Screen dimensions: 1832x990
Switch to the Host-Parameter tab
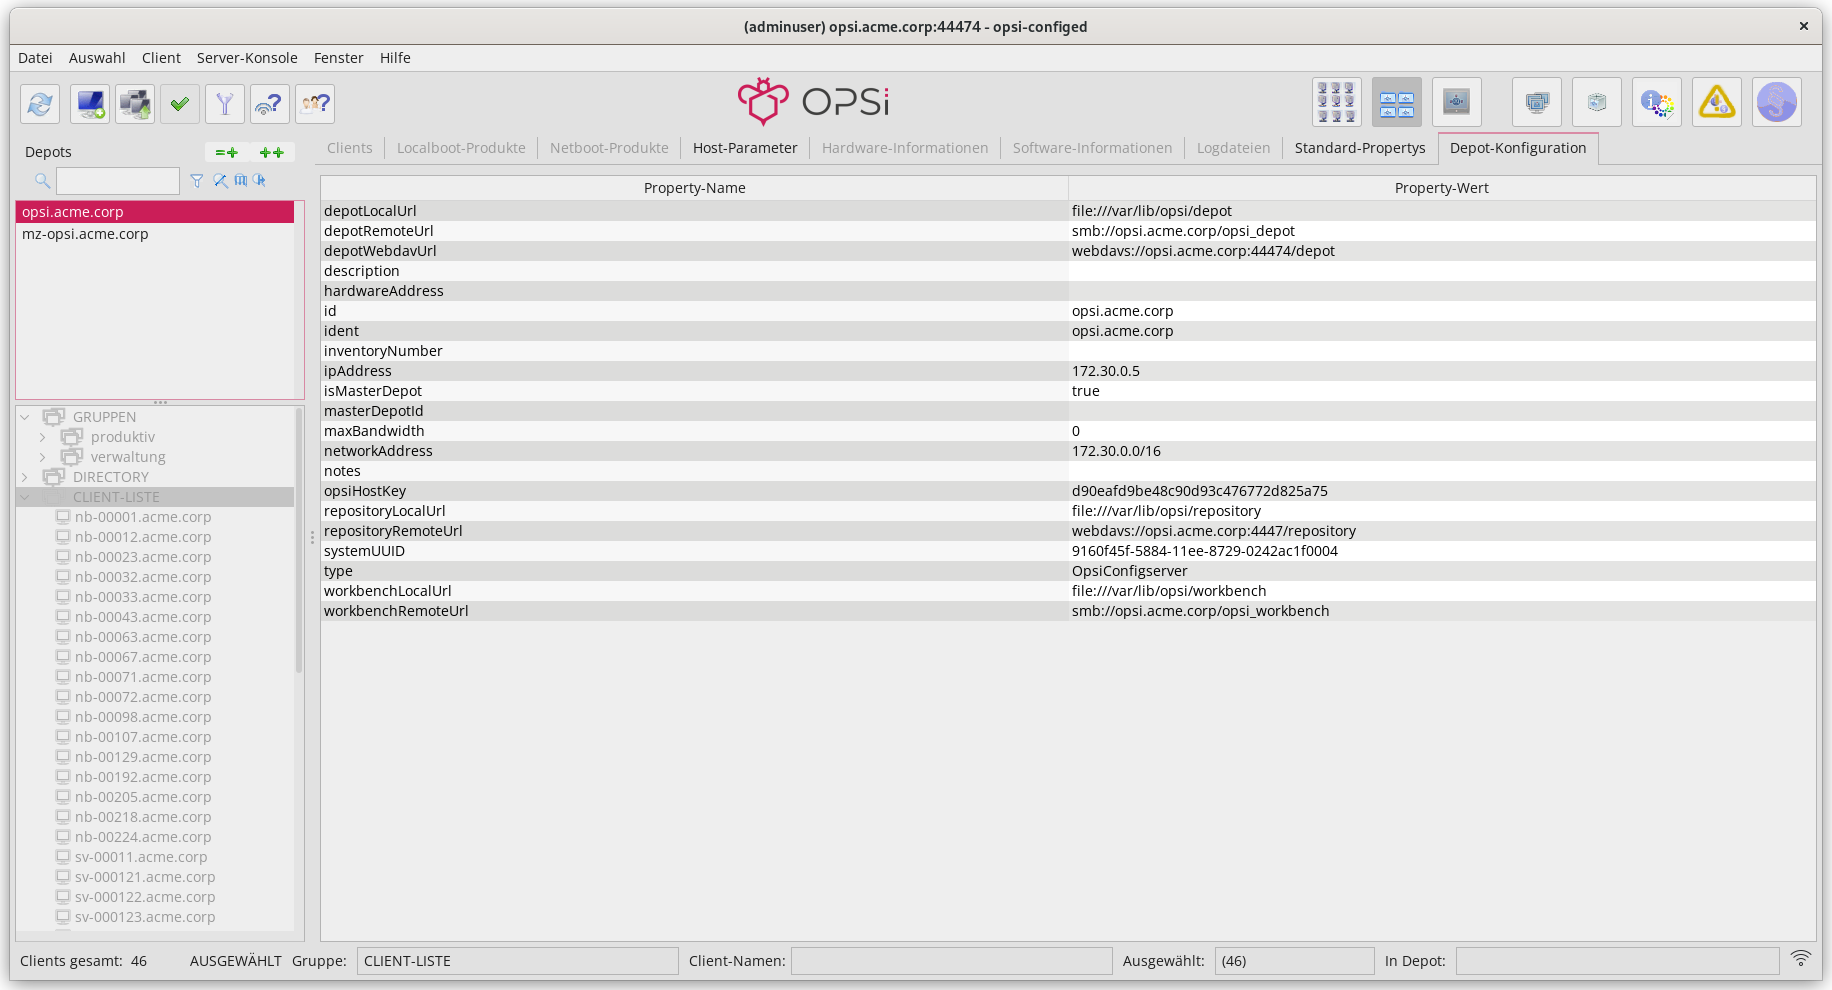click(x=745, y=148)
